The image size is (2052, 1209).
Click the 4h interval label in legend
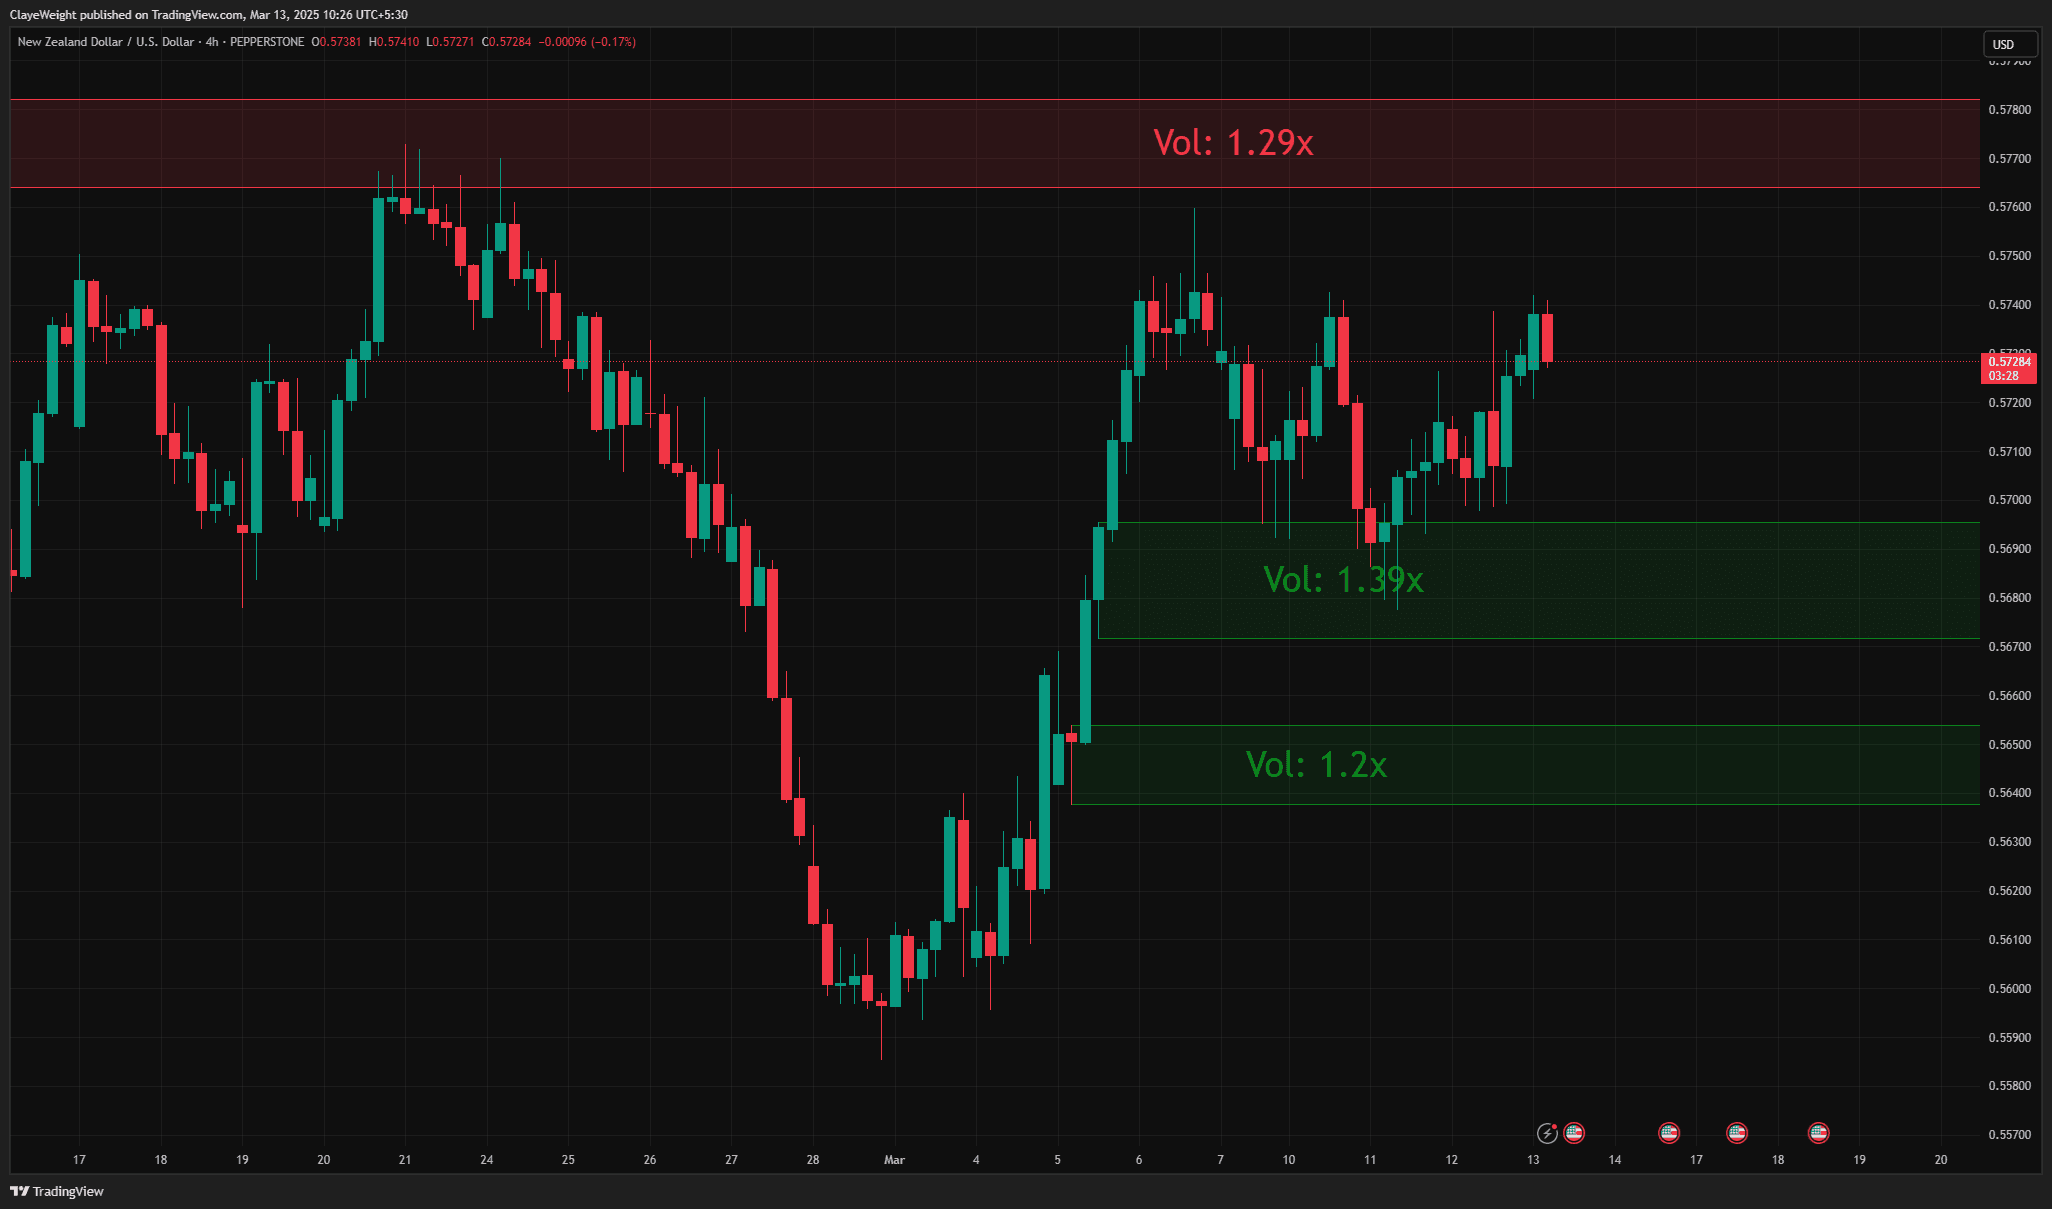click(212, 42)
